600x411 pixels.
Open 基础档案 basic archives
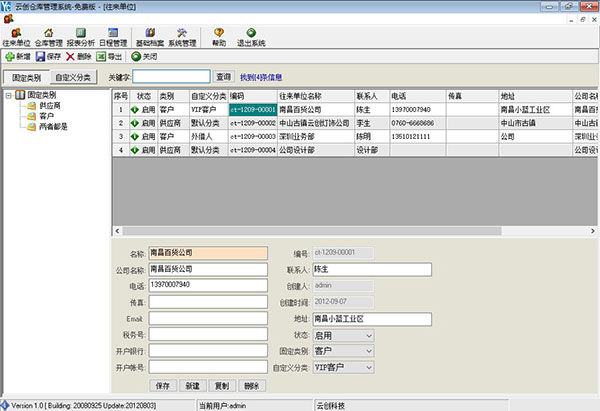[x=150, y=37]
